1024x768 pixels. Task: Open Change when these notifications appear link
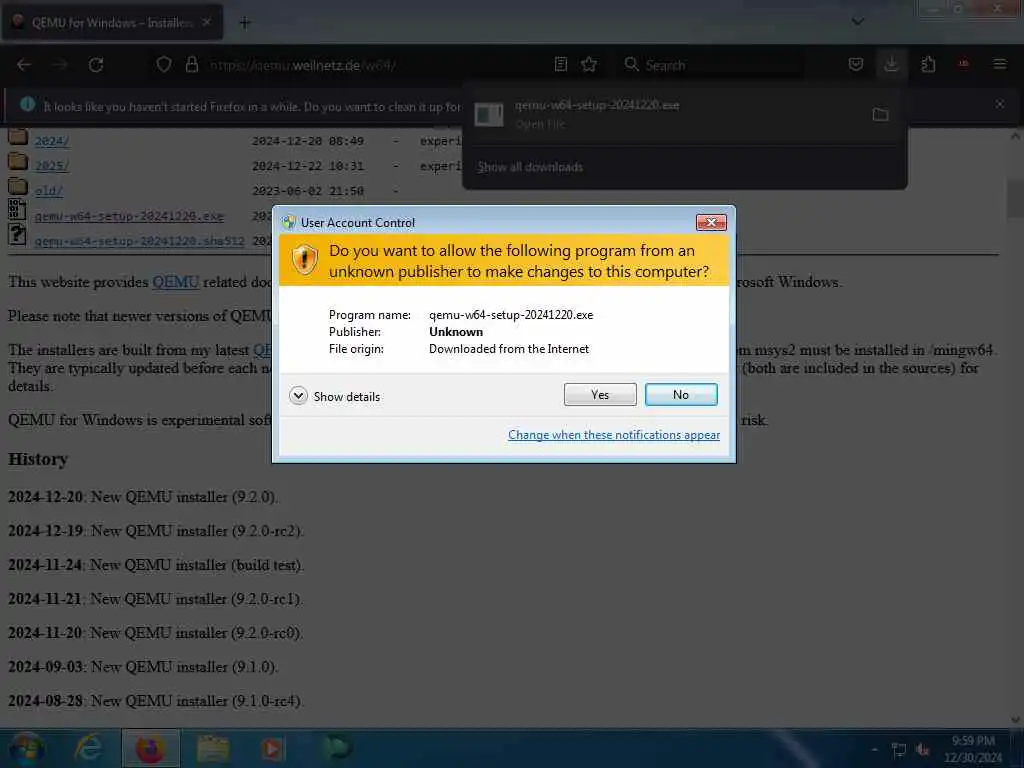614,435
